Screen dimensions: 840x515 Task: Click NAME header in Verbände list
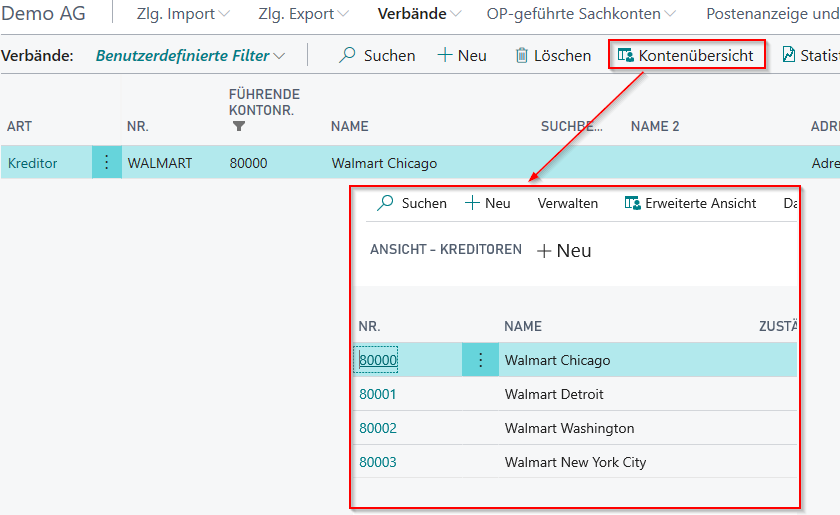pyautogui.click(x=349, y=126)
